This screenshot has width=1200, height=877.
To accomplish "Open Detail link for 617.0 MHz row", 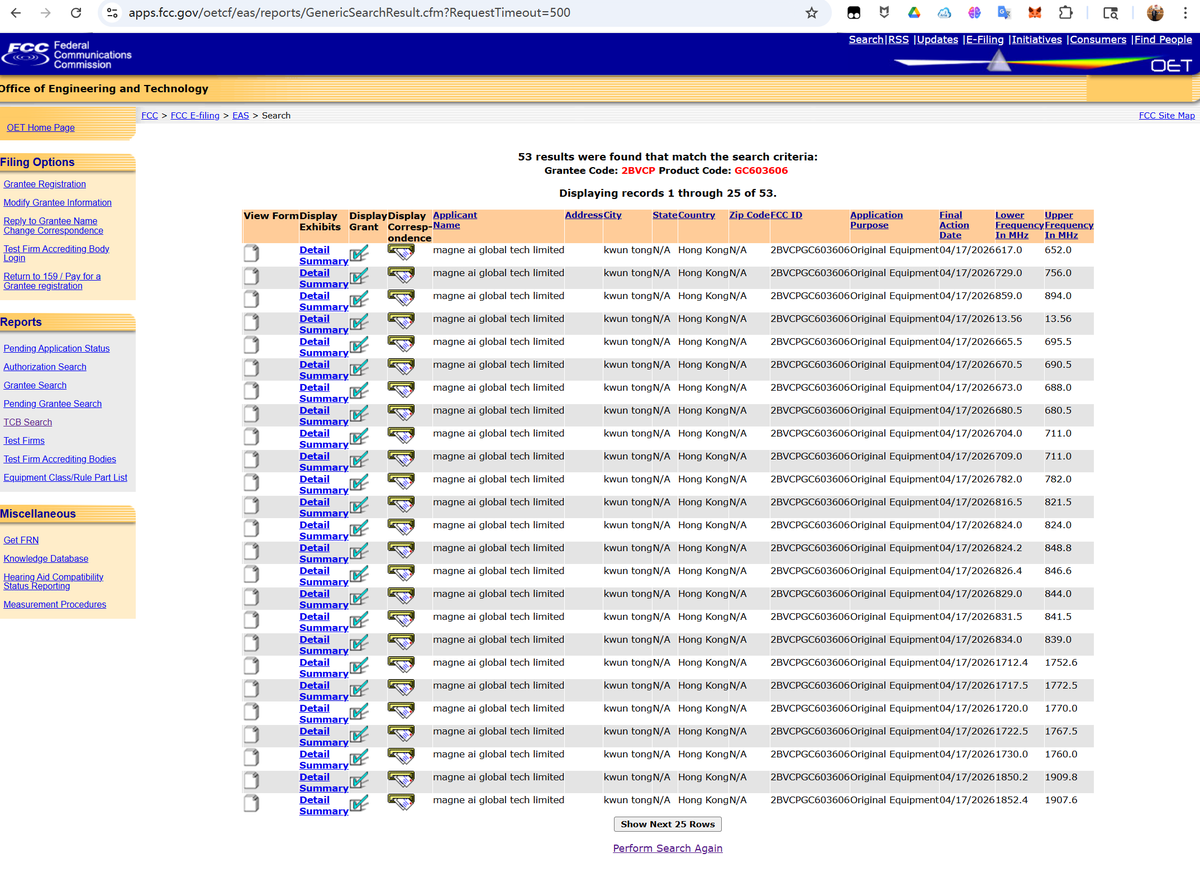I will pos(314,250).
